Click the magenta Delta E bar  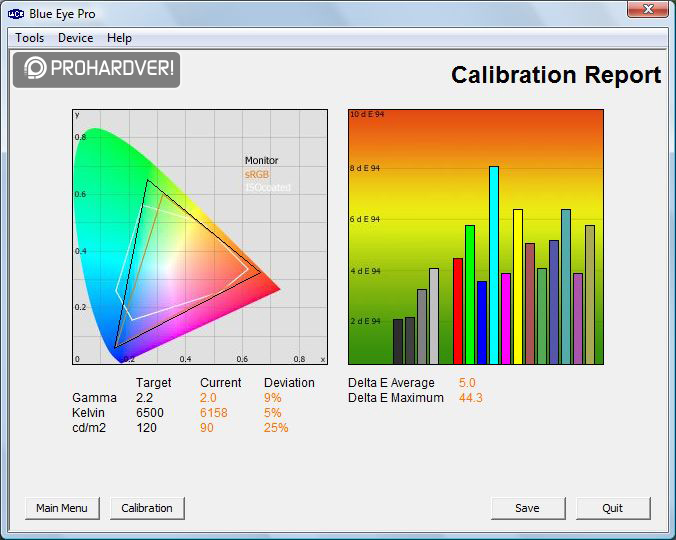[506, 319]
